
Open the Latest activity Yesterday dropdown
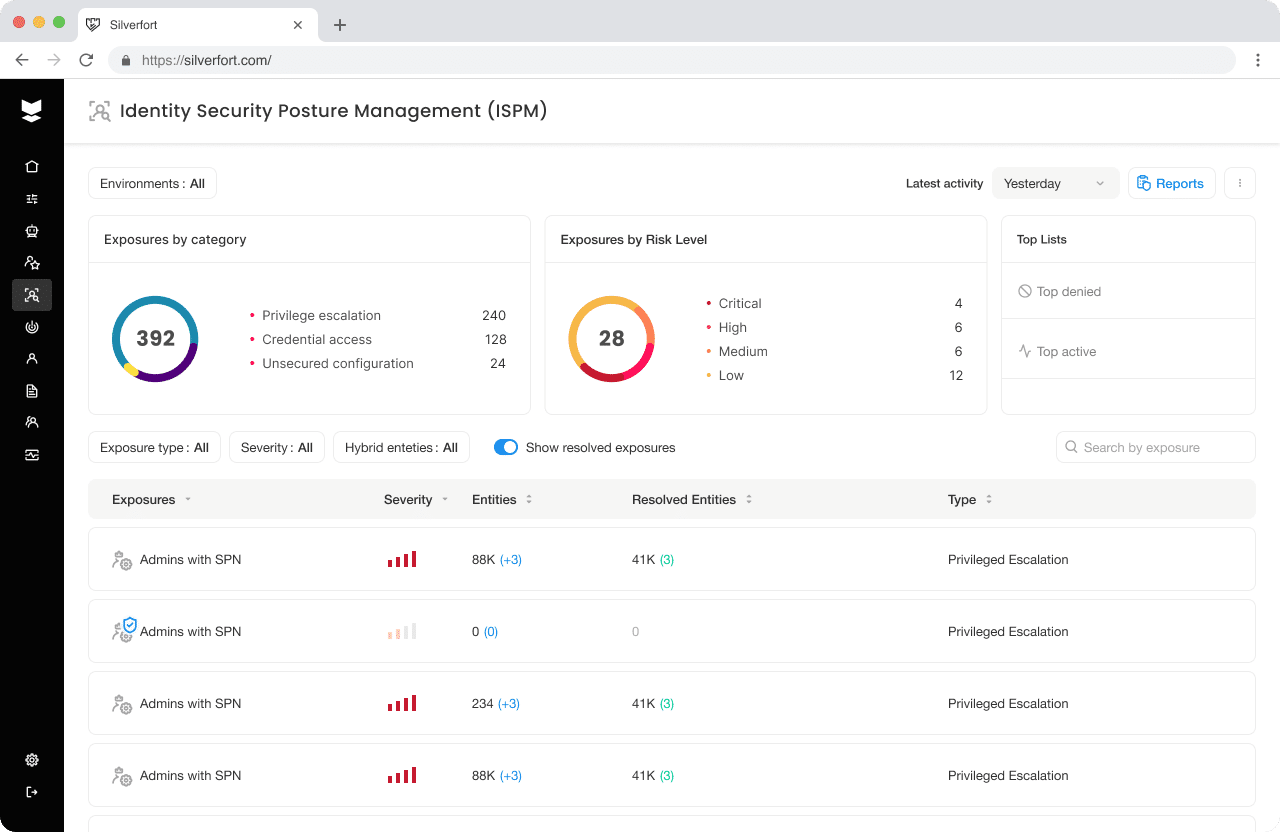(1056, 183)
